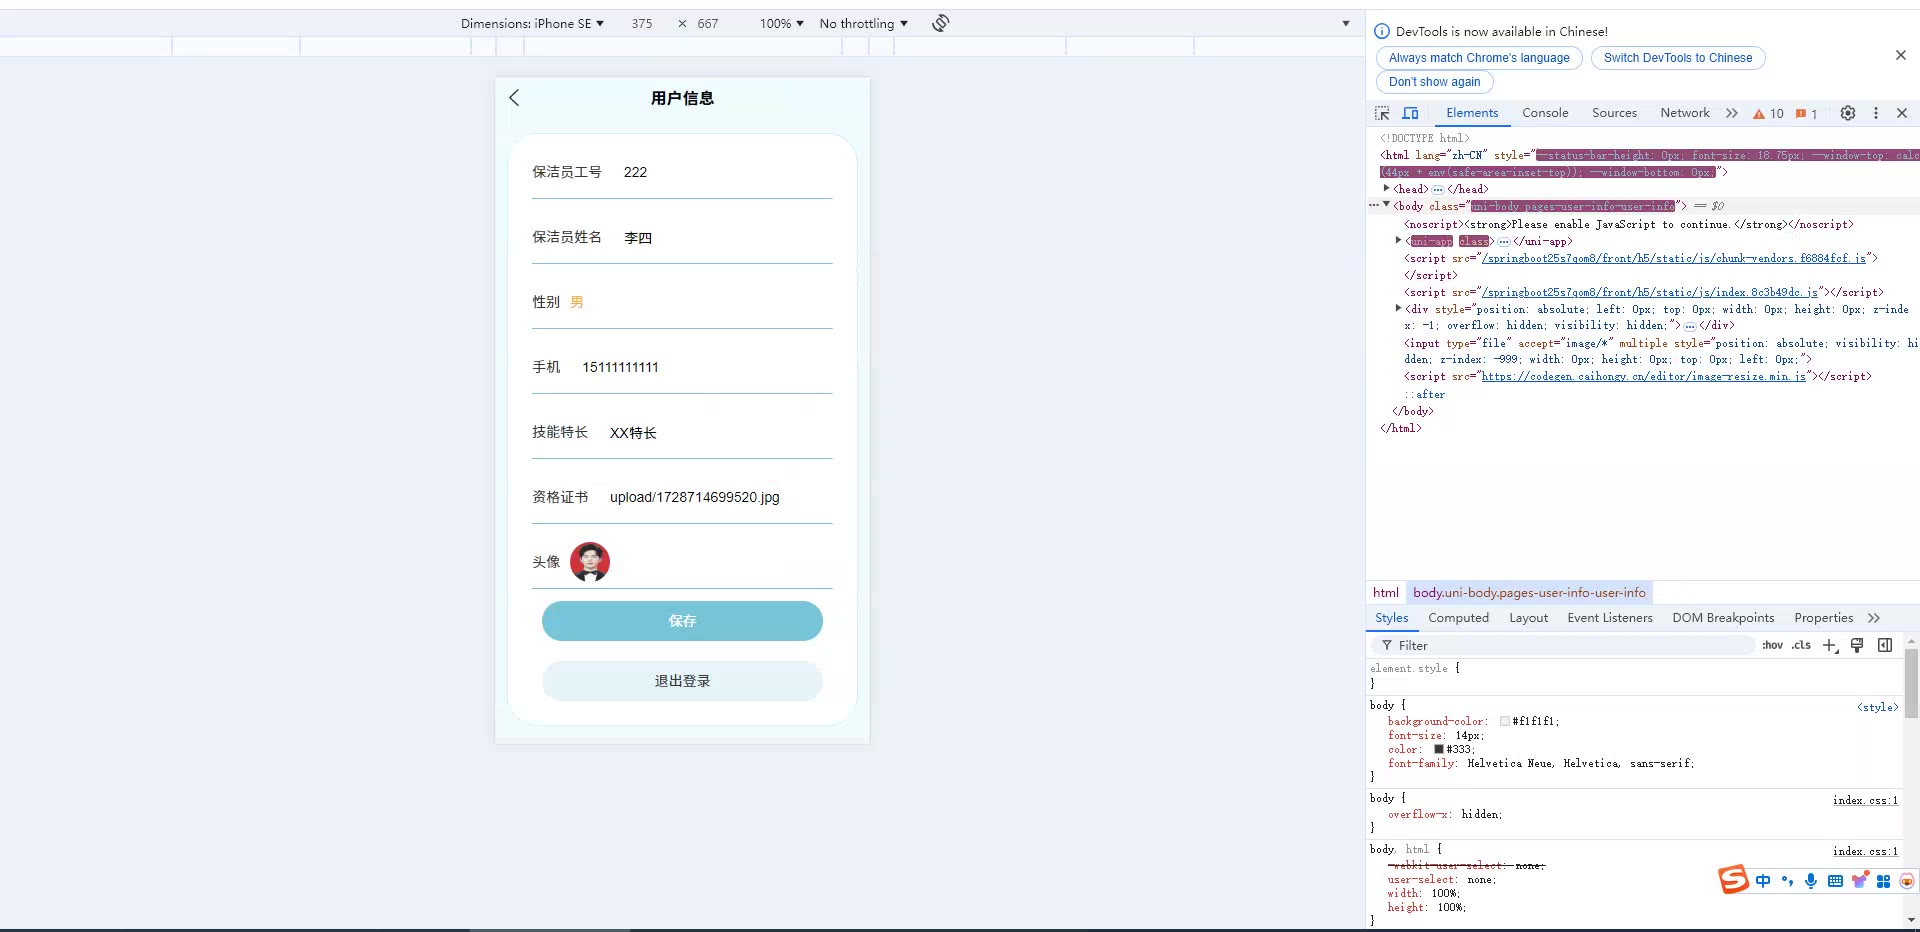Image resolution: width=1920 pixels, height=932 pixels.
Task: Toggle Chinese input mode 中 icon
Action: click(x=1762, y=881)
